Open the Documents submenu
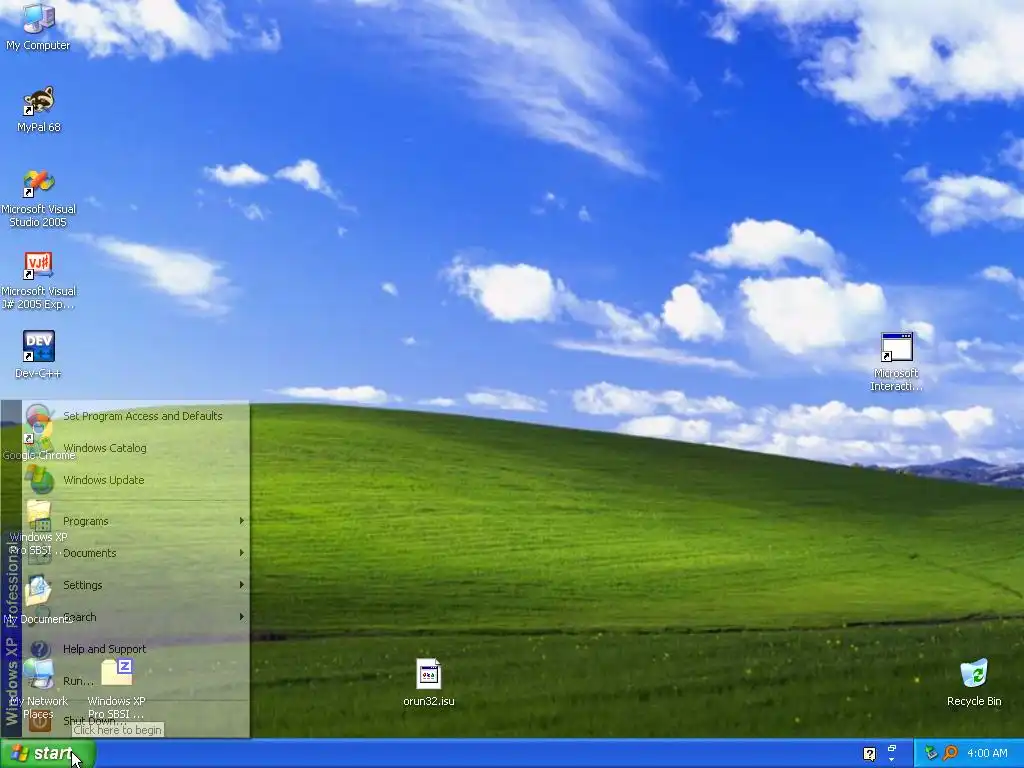The image size is (1024, 768). point(136,553)
